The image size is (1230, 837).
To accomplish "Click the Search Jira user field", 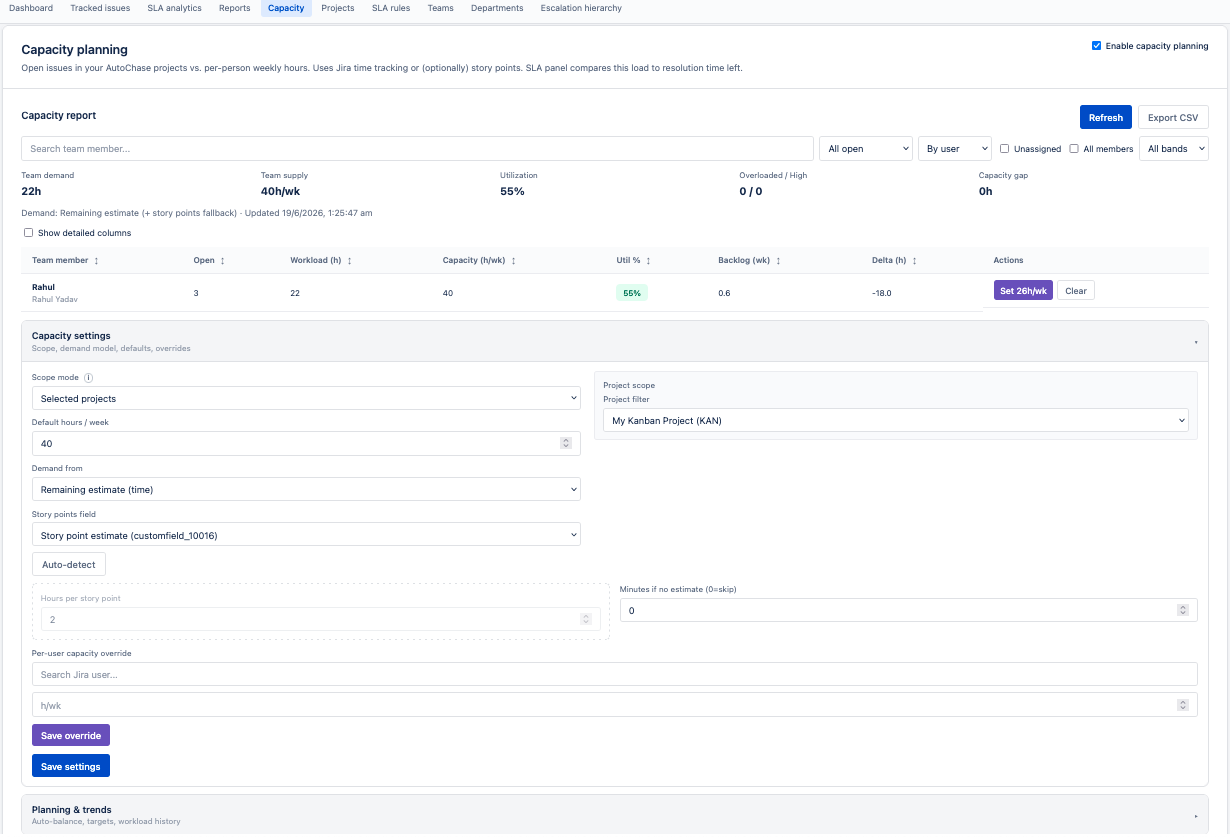I will click(x=614, y=674).
